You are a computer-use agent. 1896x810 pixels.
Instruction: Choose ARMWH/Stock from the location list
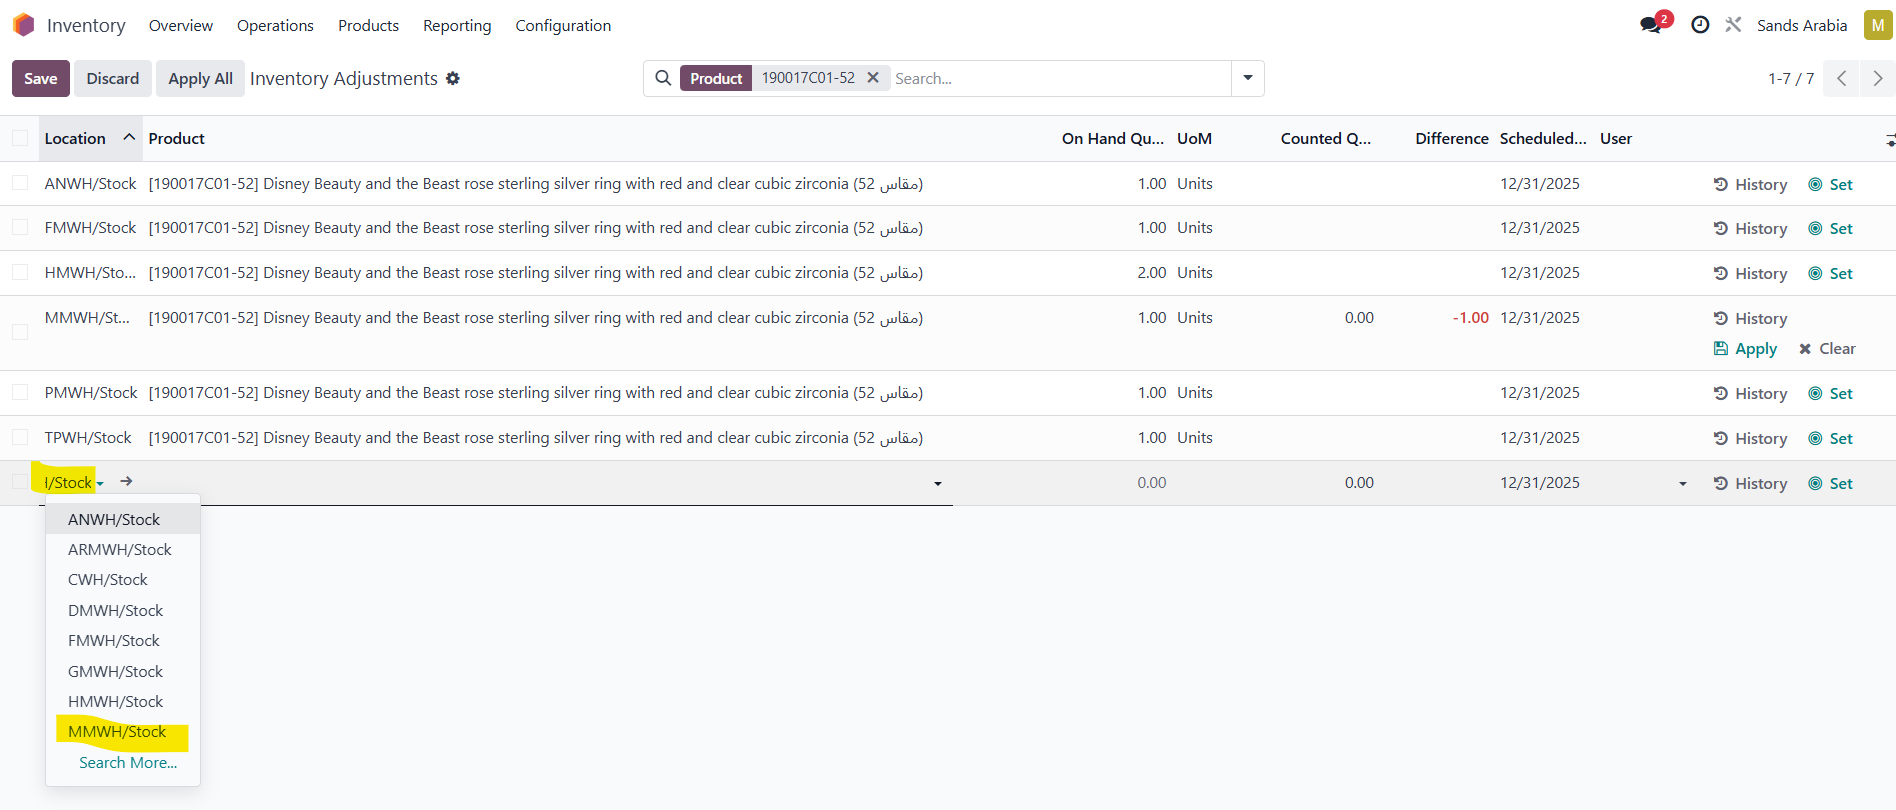(123, 549)
